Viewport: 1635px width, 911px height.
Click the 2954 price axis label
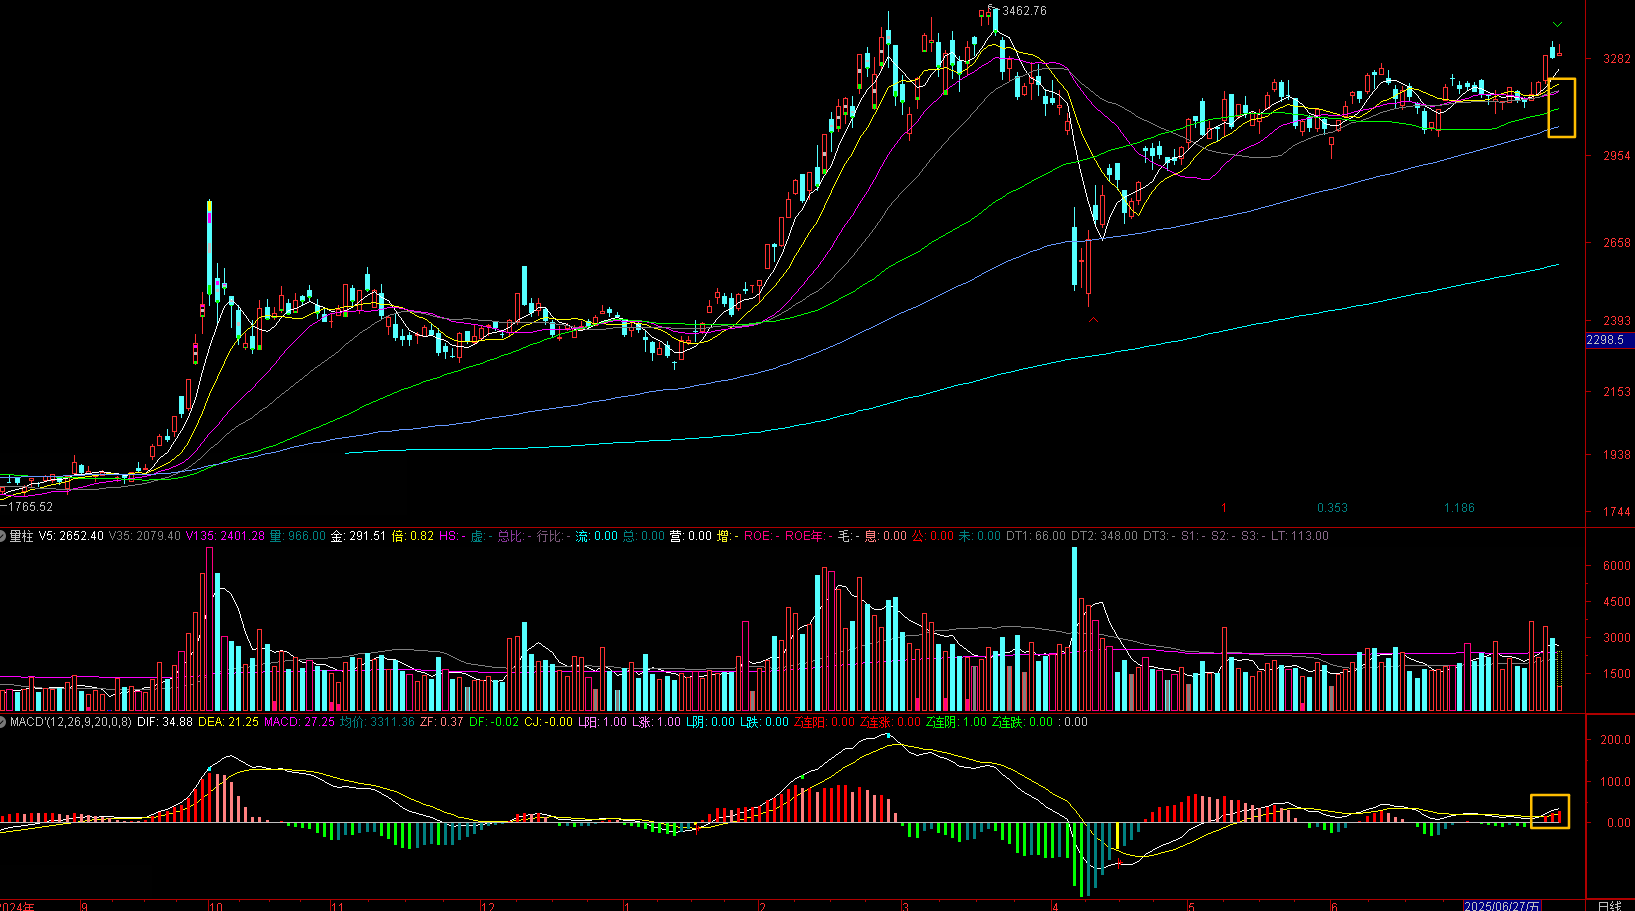coord(1617,156)
